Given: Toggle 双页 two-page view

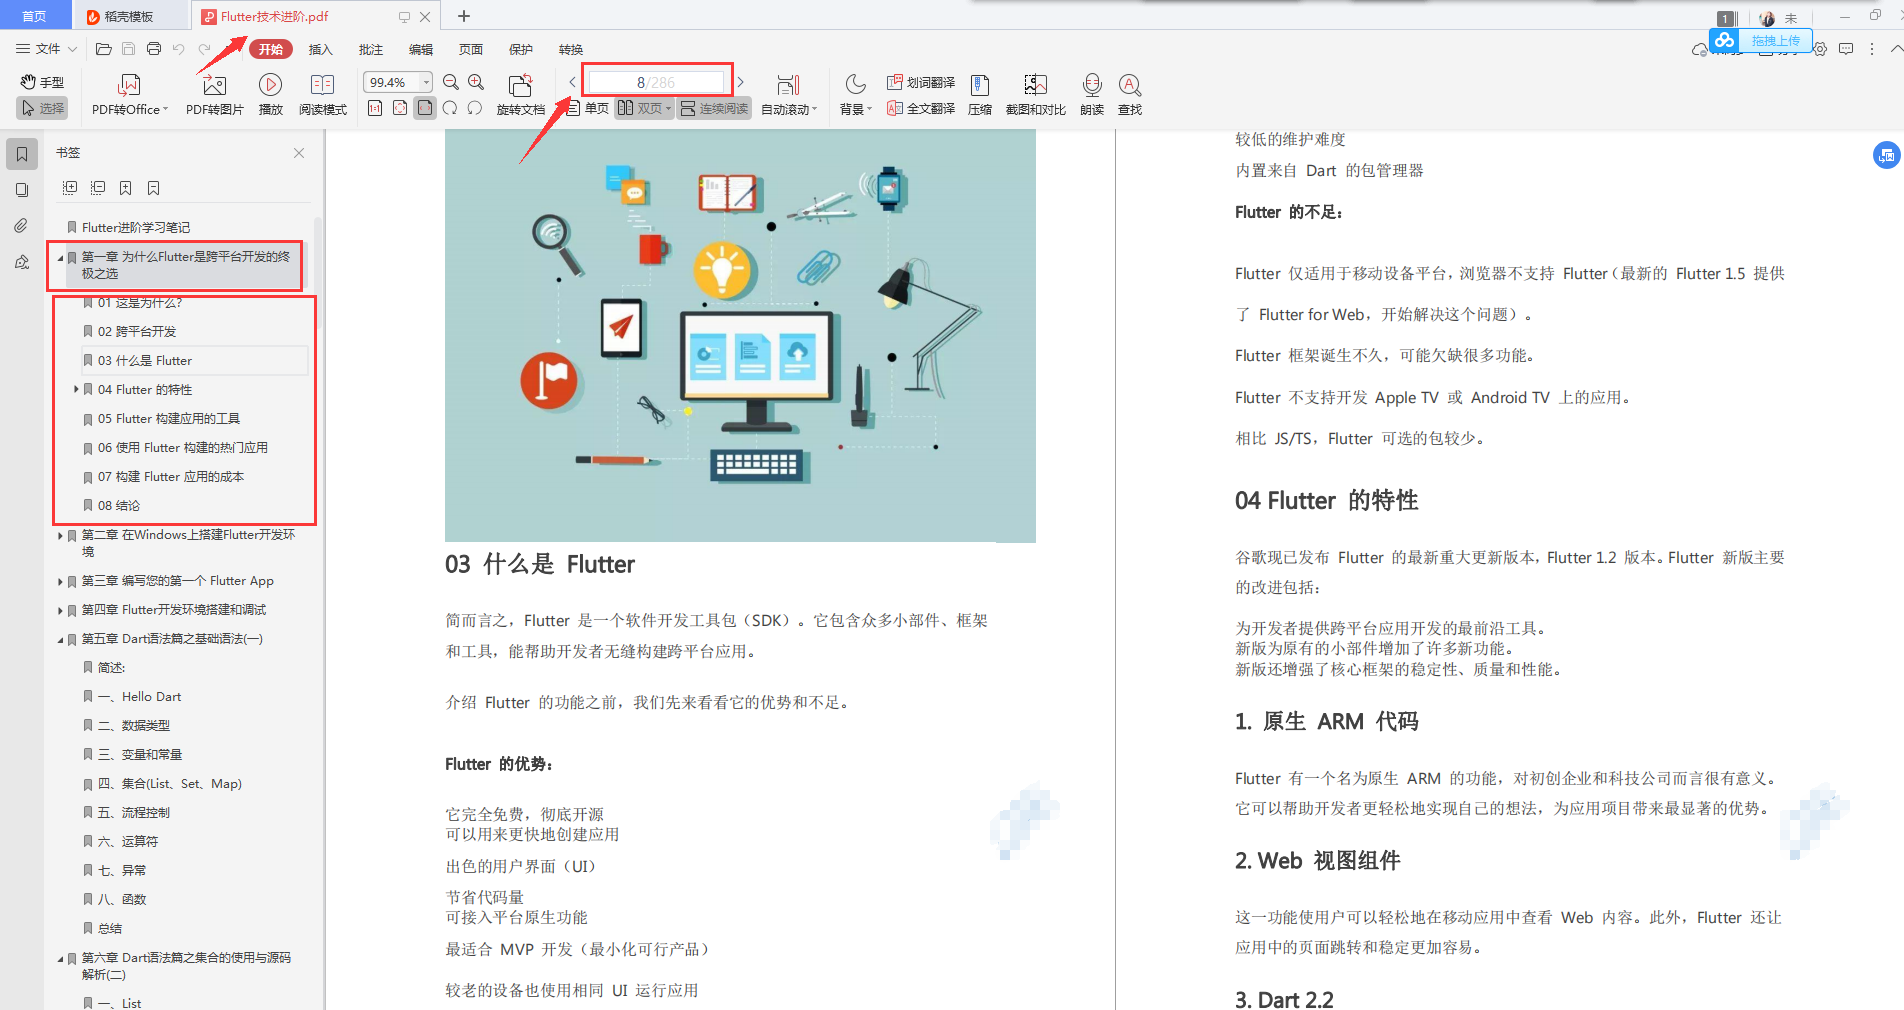Looking at the screenshot, I should 644,108.
